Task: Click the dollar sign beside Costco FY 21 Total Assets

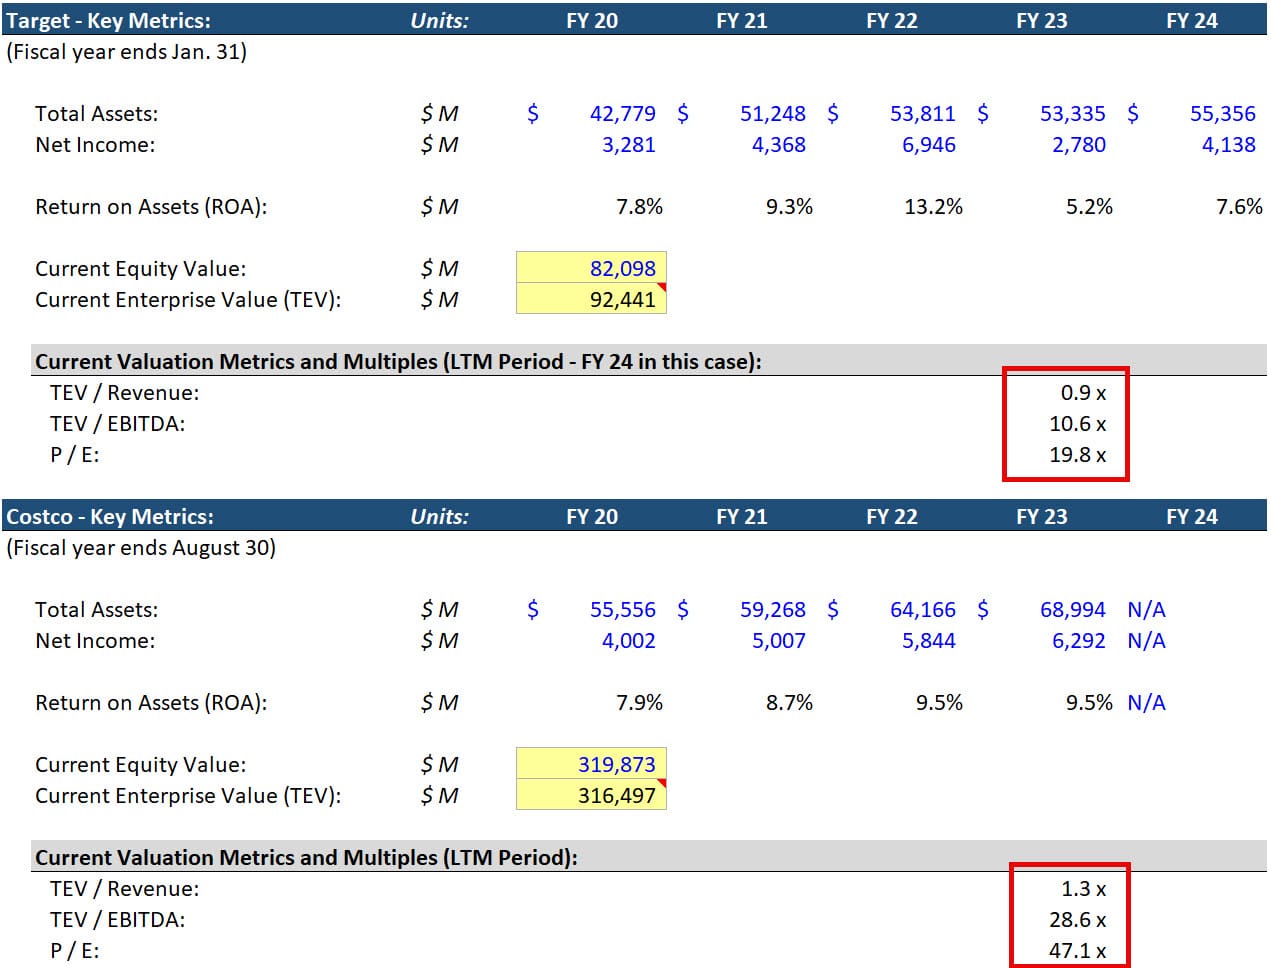Action: click(682, 609)
